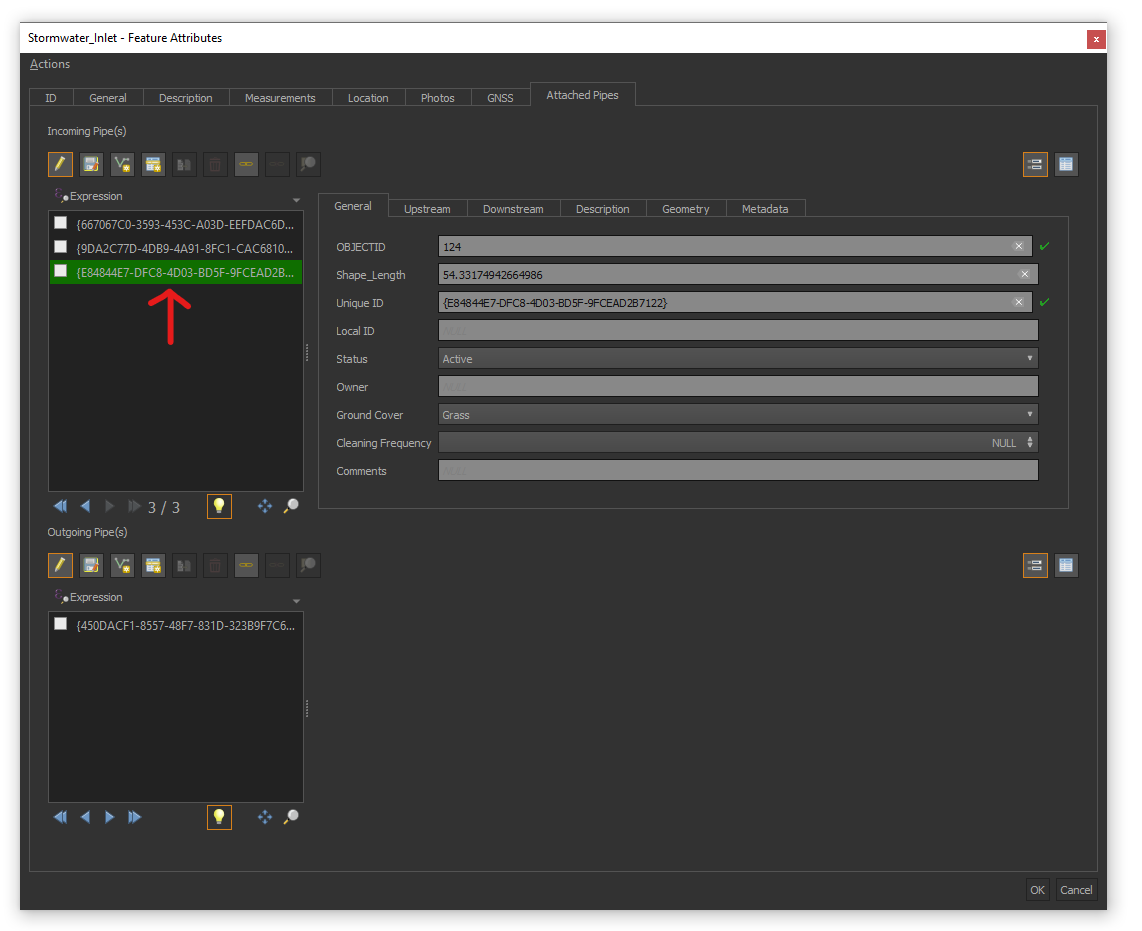The height and width of the screenshot is (931, 1142).
Task: Clear the Shape_Length field value
Action: point(1025,274)
